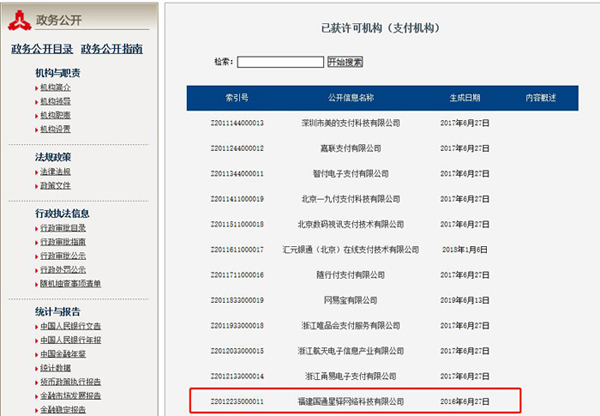Click index number Z2011344000011
600x416 pixels.
[x=237, y=174]
